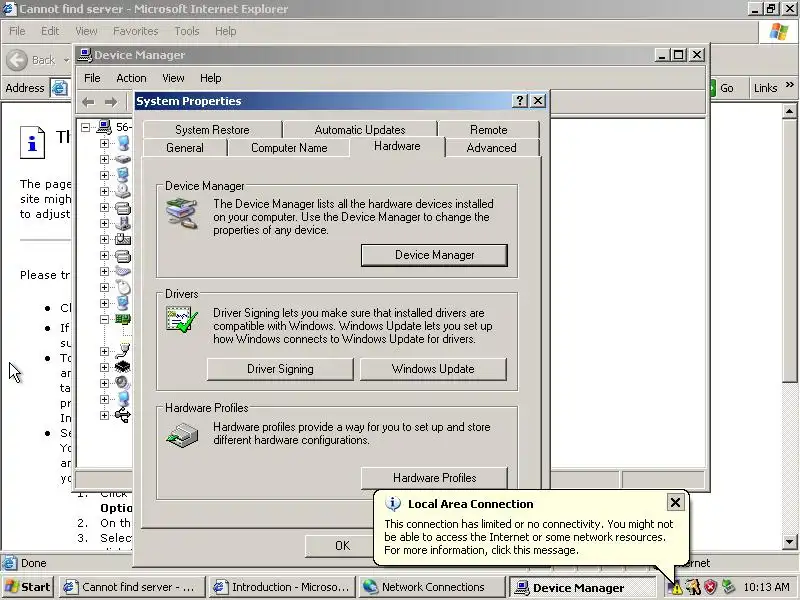
Task: Switch to Network Connections taskbar button
Action: click(430, 587)
